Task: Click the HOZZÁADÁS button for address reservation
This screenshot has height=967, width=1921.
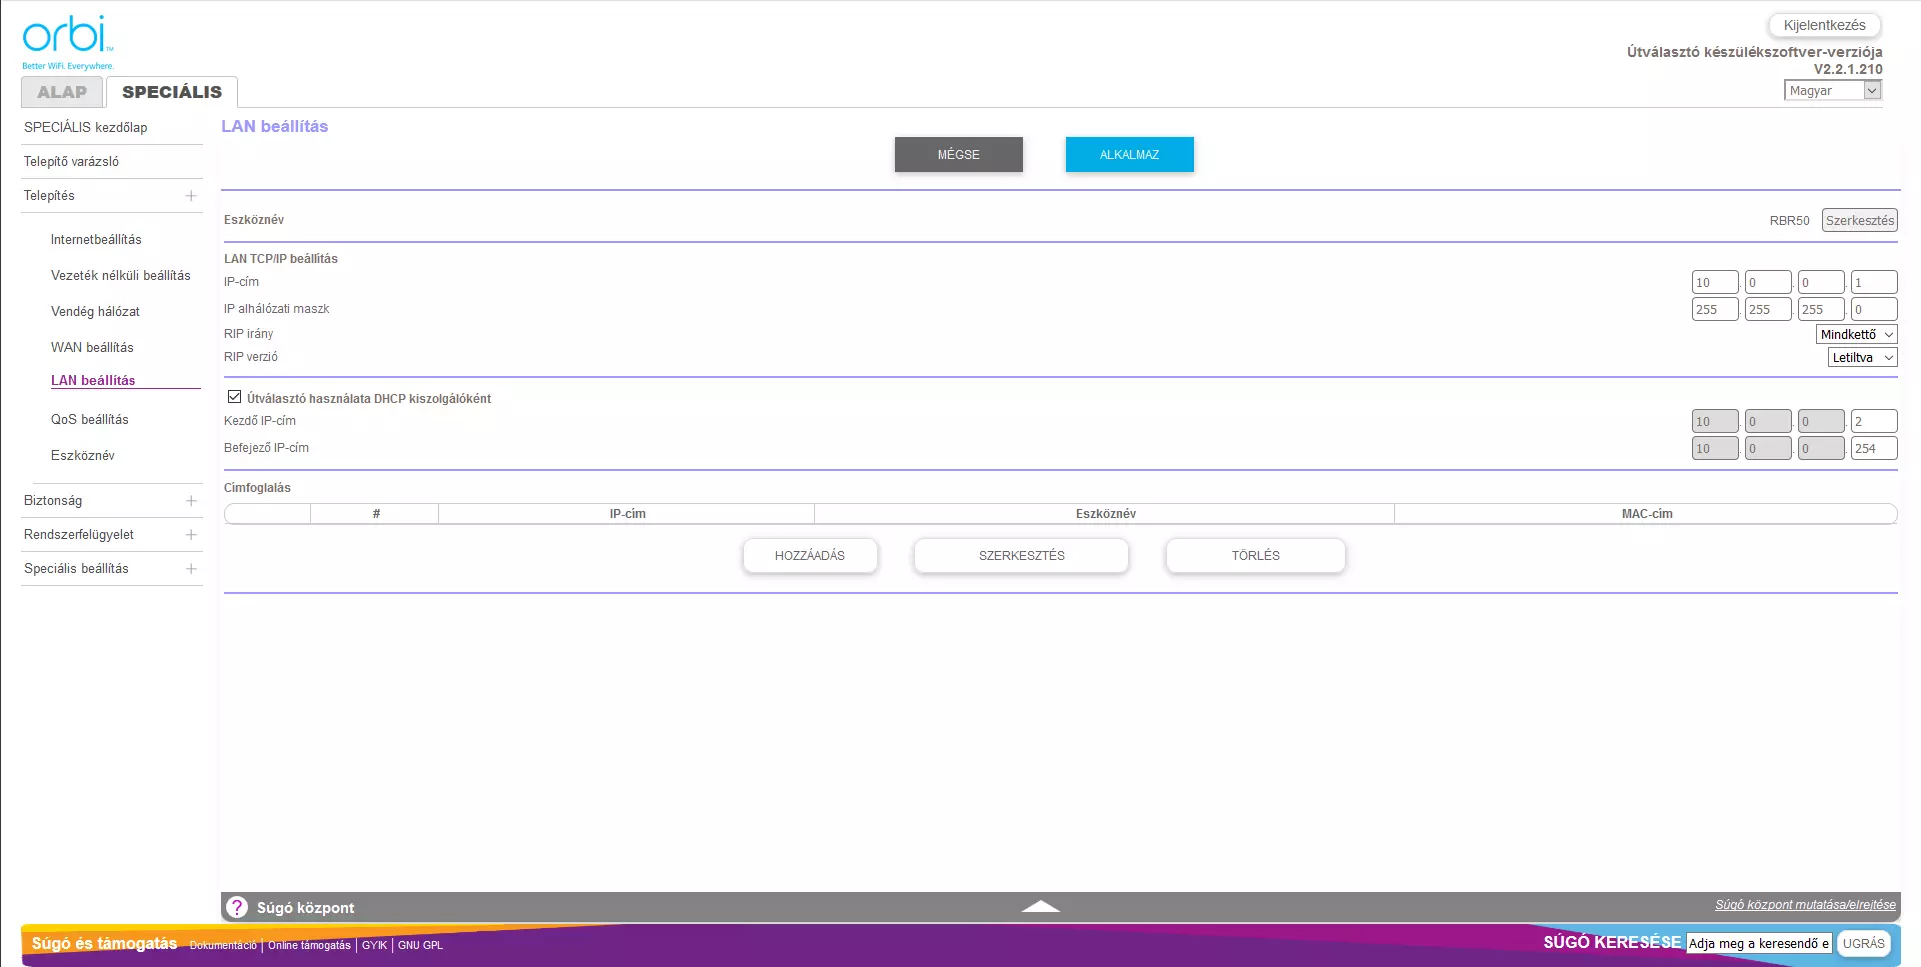Action: [x=810, y=556]
